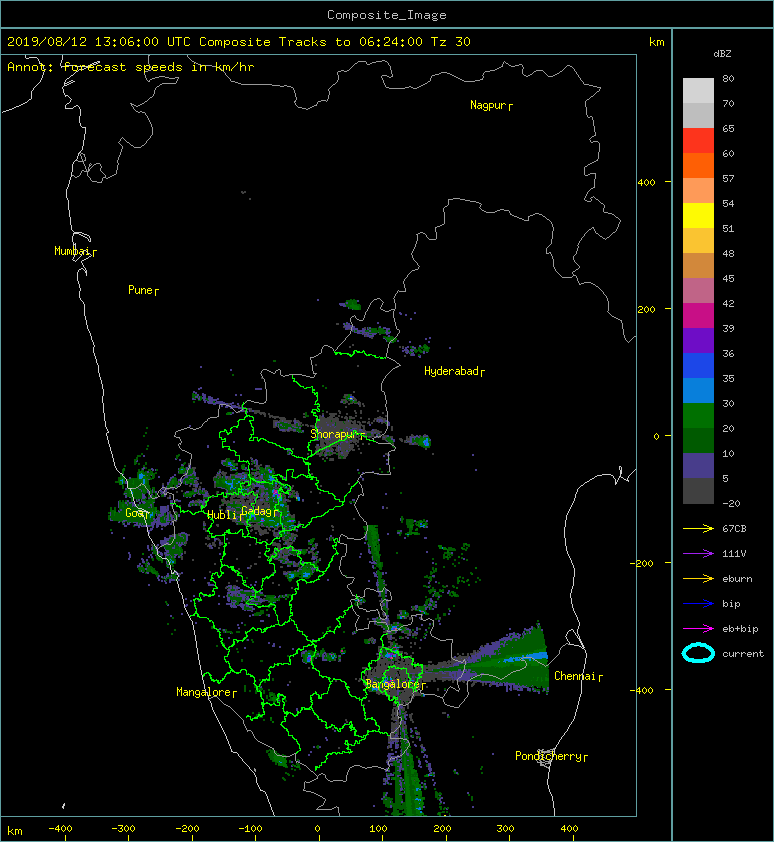Viewport: 774px width, 842px height.
Task: Click the yellow 67CB arrow legend icon
Action: [698, 528]
